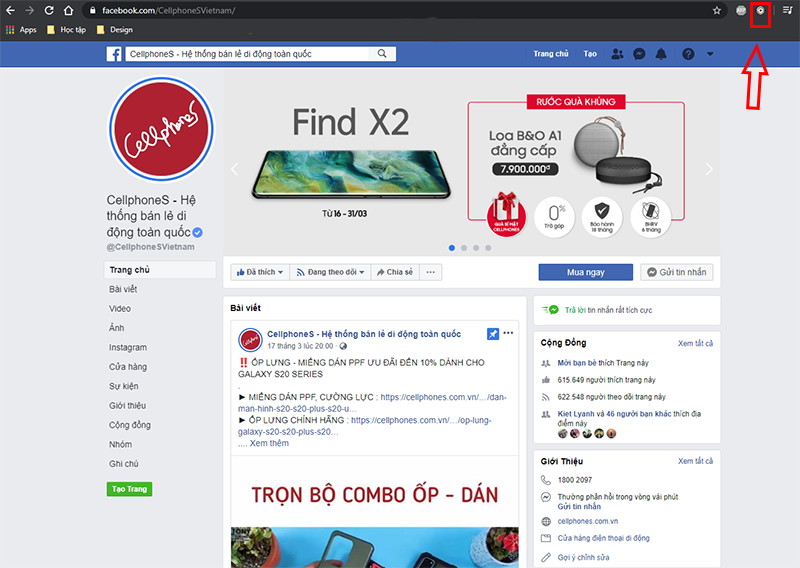Image resolution: width=800 pixels, height=568 pixels.
Task: Click the Mua ngay button
Action: (x=586, y=272)
